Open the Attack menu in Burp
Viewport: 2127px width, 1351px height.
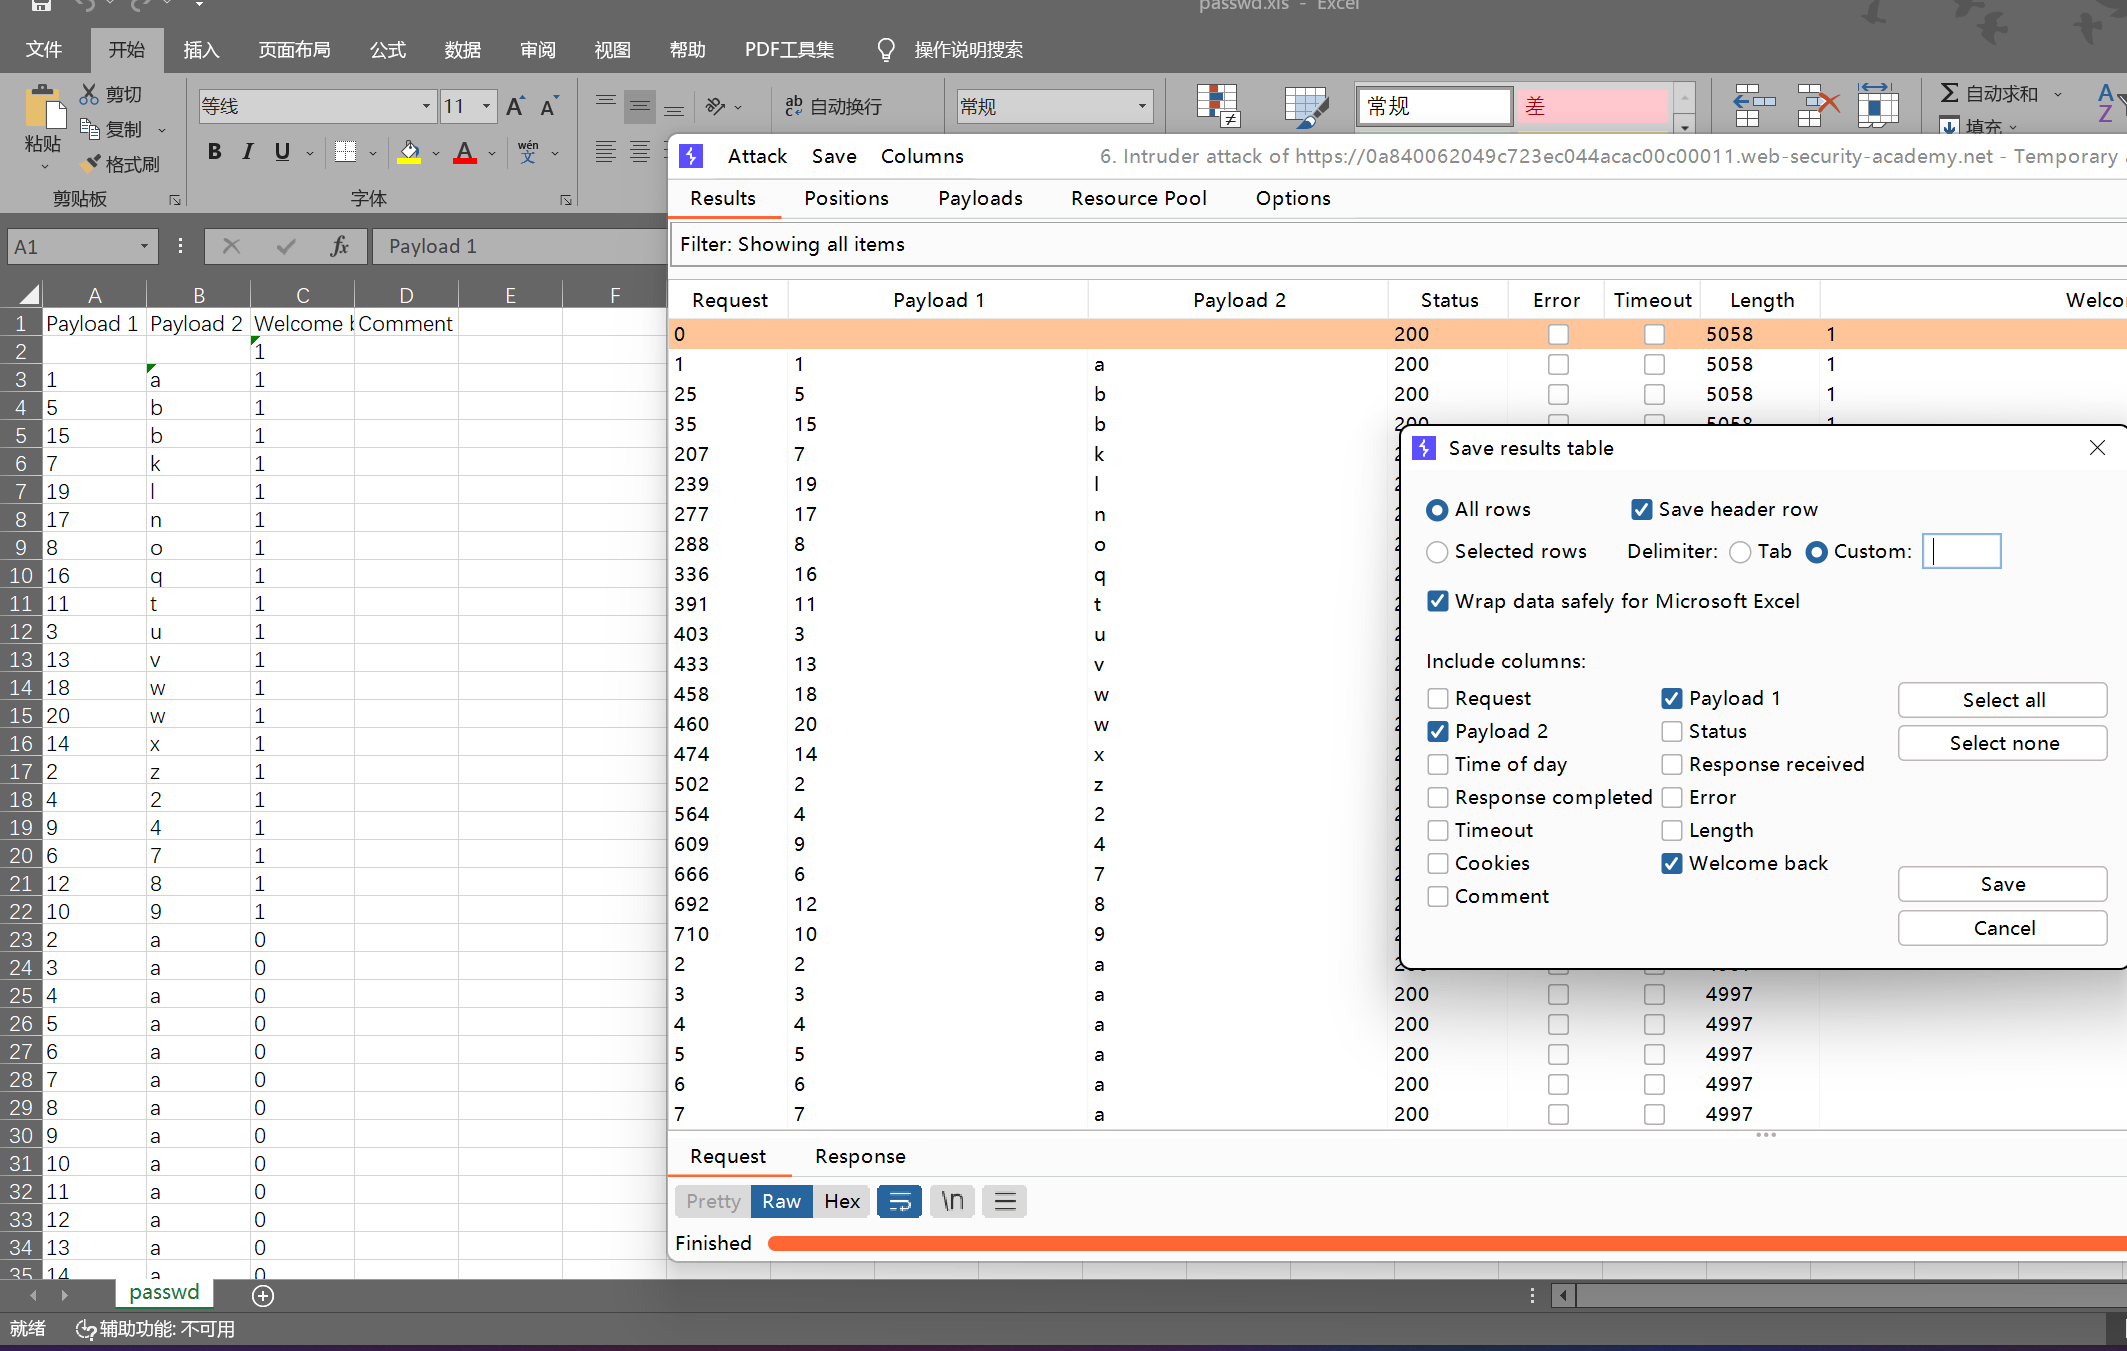point(757,156)
